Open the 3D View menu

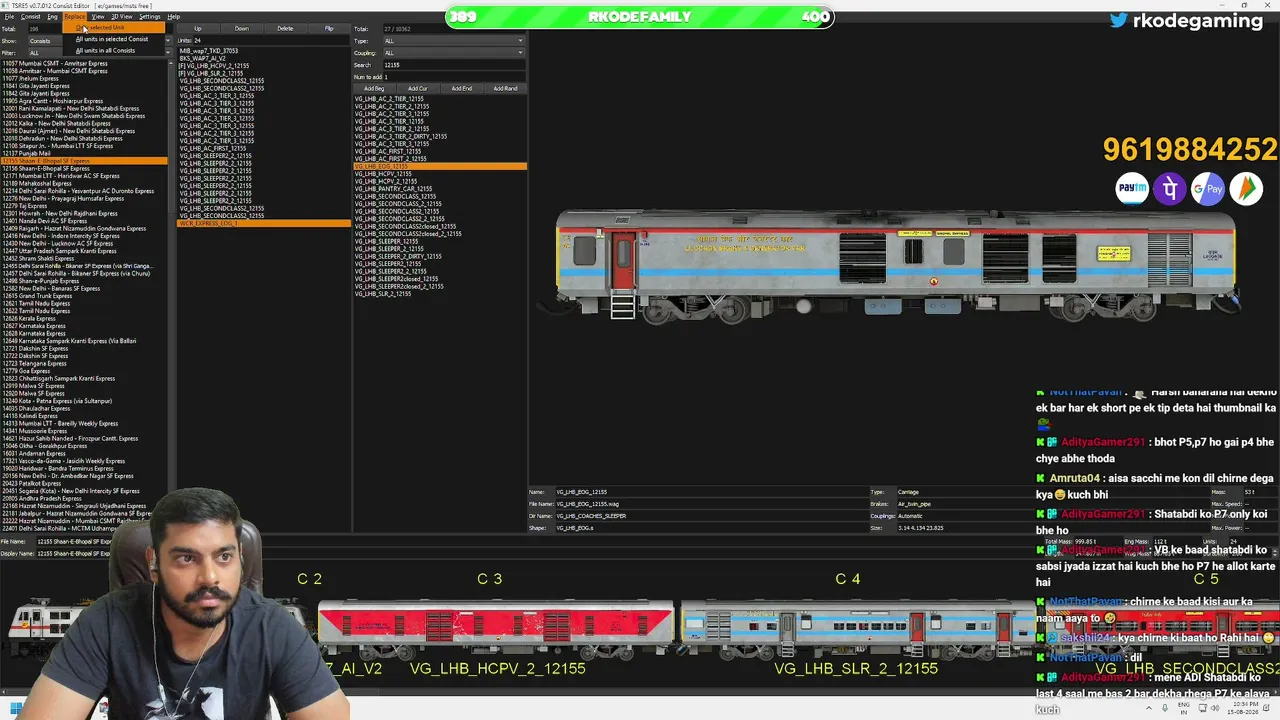[122, 17]
